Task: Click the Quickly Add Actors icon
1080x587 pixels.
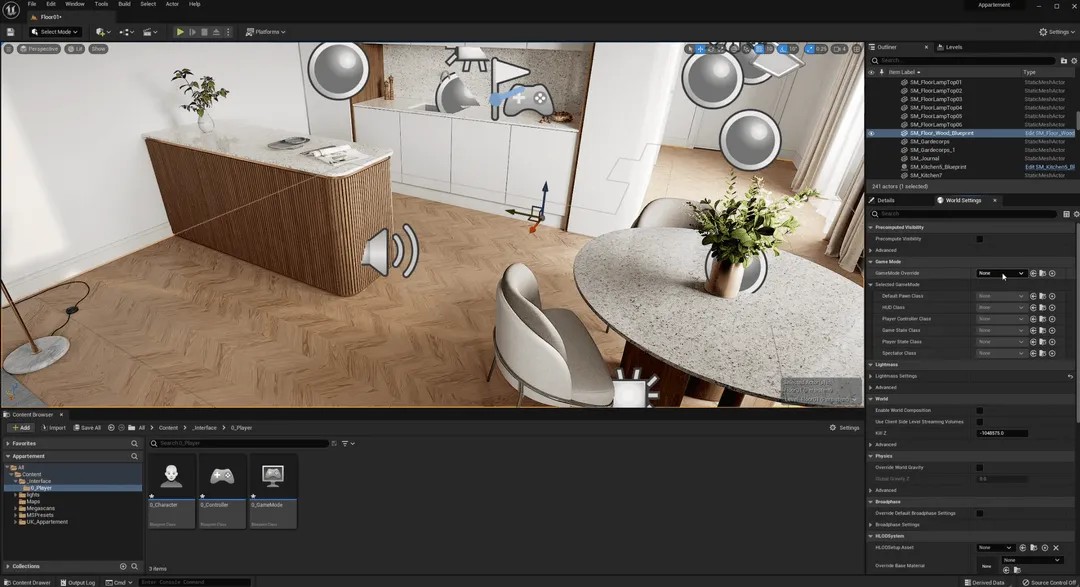Action: point(99,31)
